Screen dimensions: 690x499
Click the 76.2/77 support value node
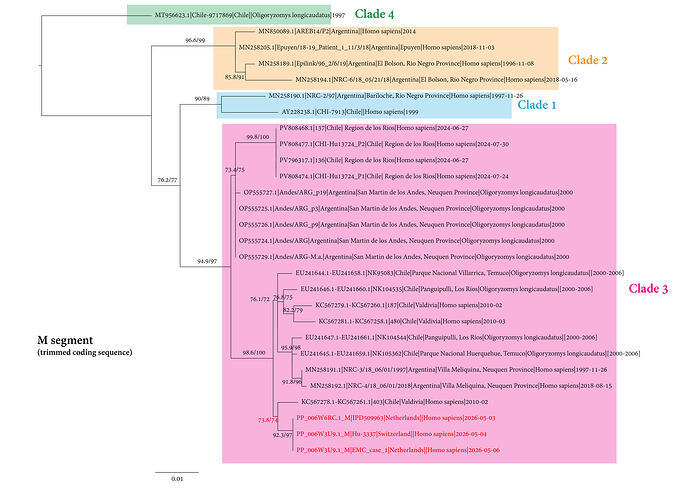(x=167, y=180)
